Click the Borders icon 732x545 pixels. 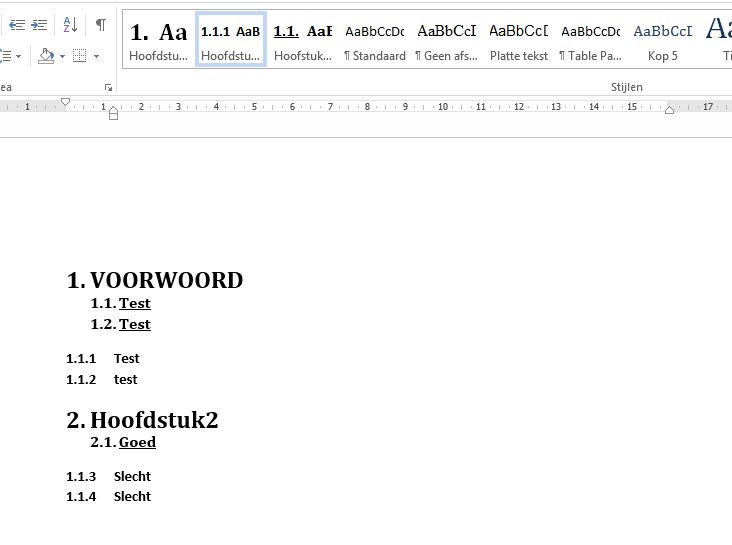click(x=80, y=56)
